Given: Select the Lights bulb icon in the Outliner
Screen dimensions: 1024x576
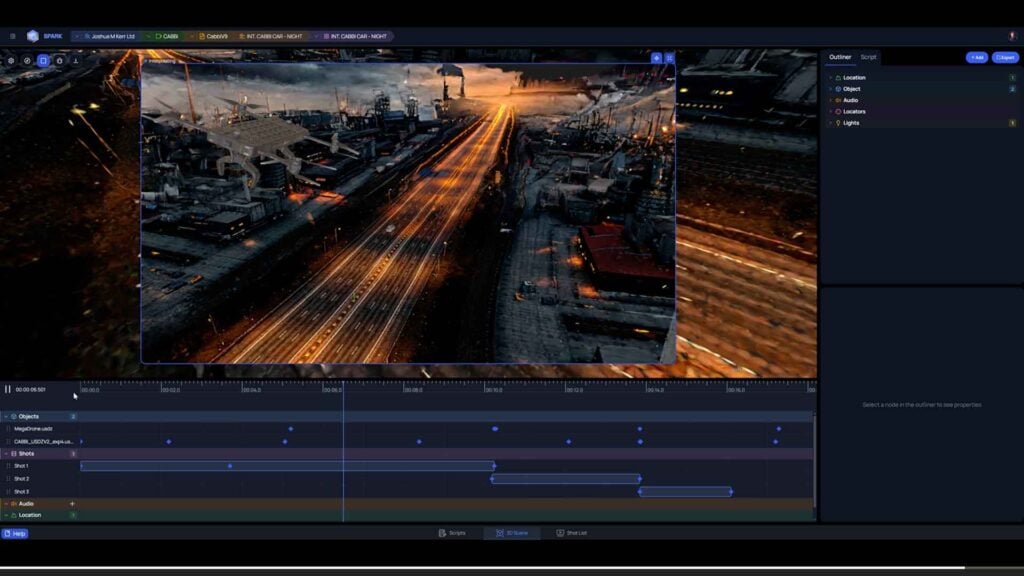Looking at the screenshot, I should click(x=838, y=123).
